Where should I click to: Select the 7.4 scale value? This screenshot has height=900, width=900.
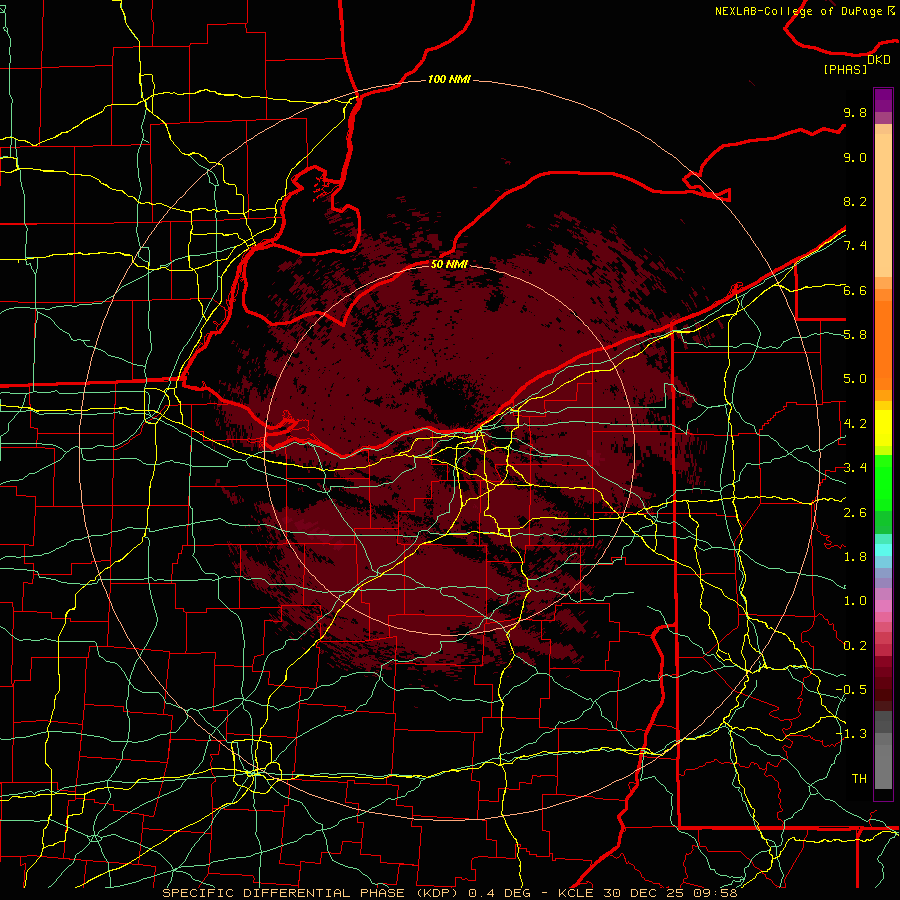click(855, 246)
